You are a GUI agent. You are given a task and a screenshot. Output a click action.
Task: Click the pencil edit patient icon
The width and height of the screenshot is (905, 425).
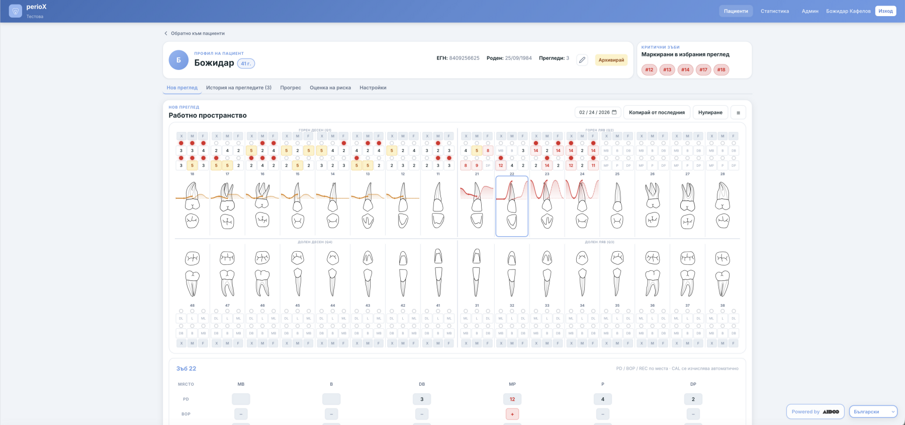(582, 60)
